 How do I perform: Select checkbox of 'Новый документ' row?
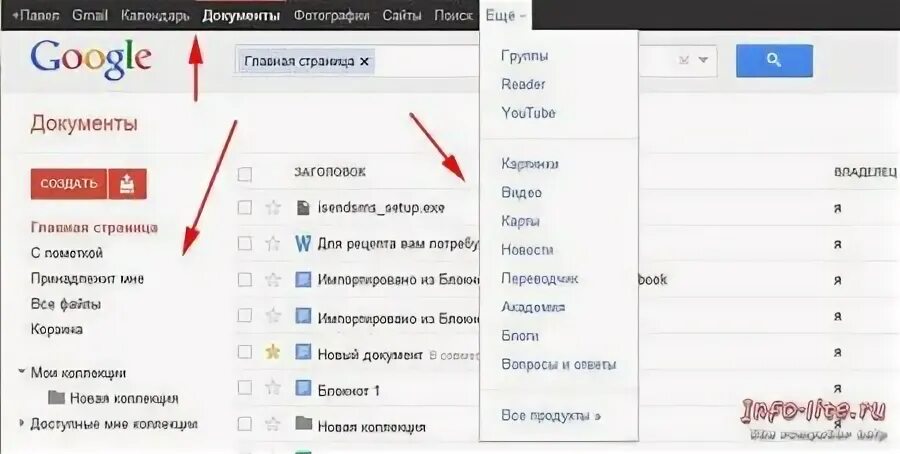(245, 352)
